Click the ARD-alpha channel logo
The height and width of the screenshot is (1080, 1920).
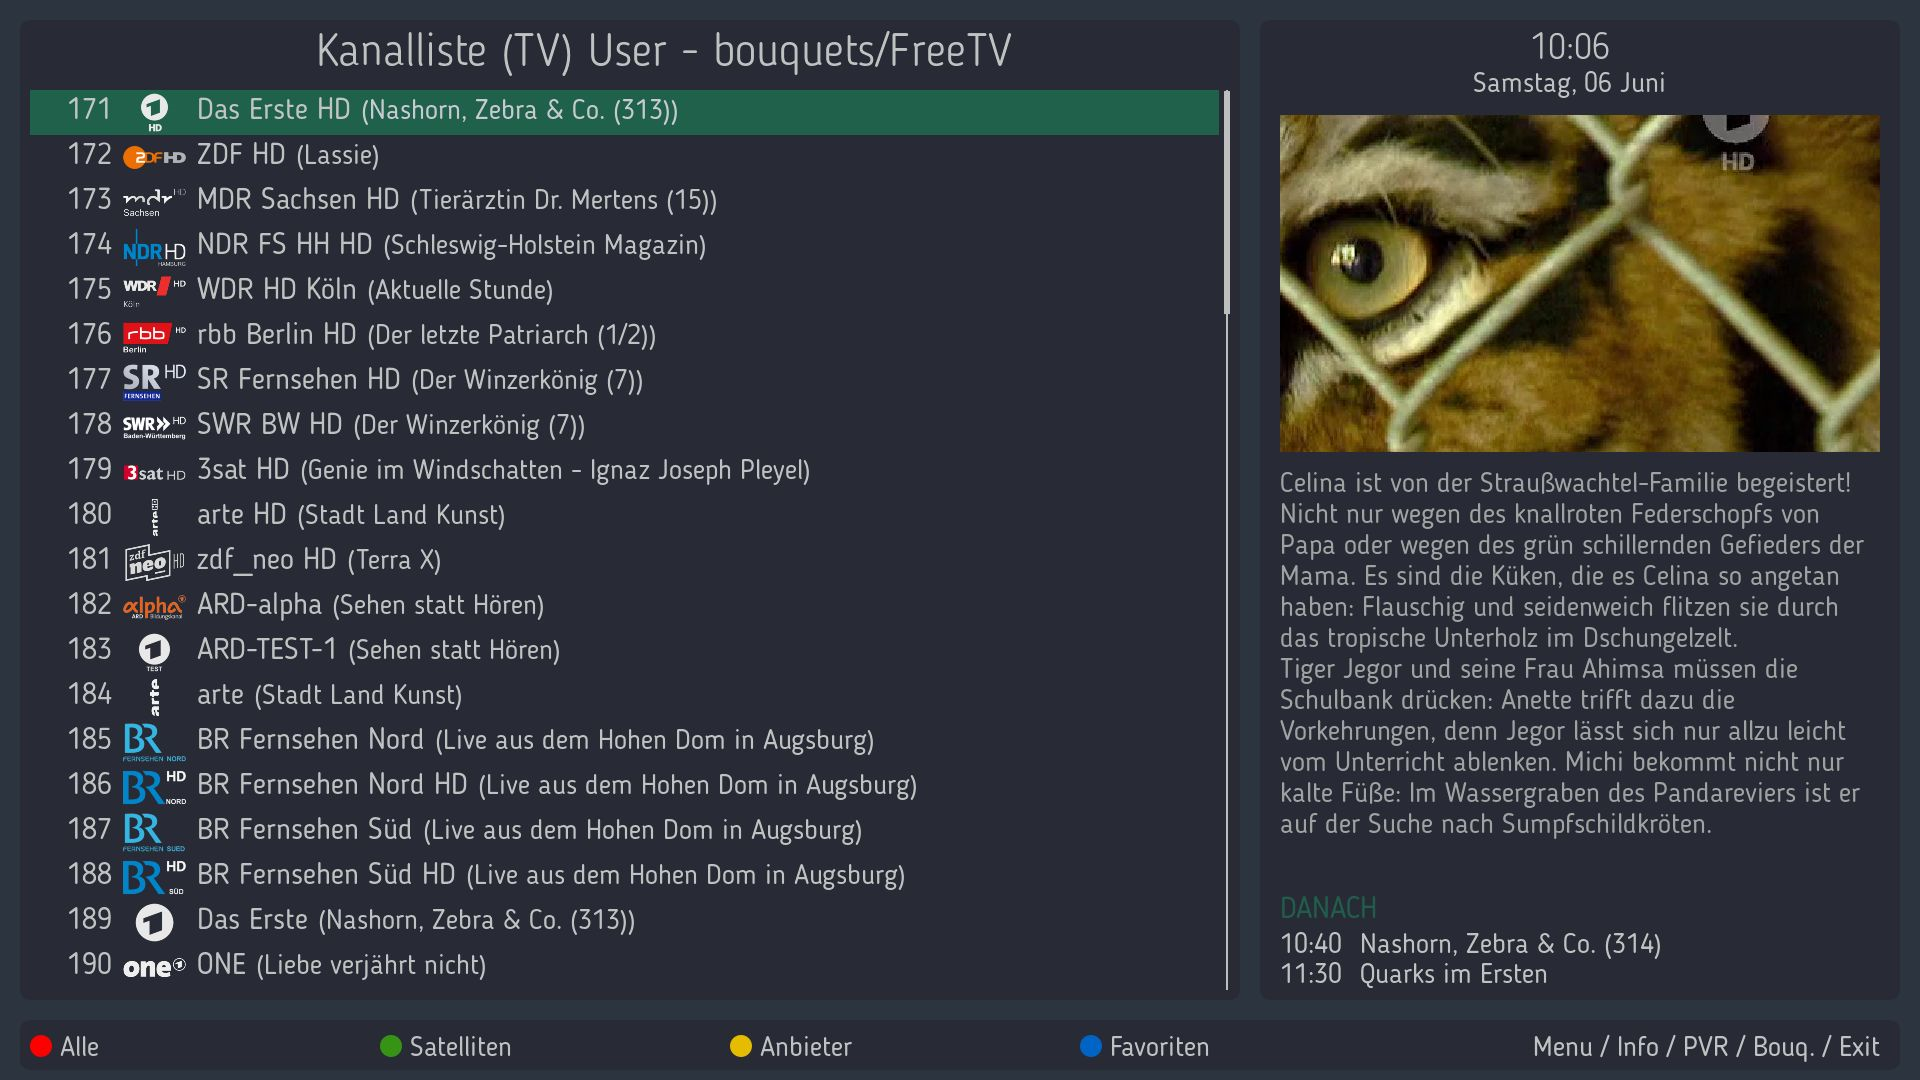(154, 606)
